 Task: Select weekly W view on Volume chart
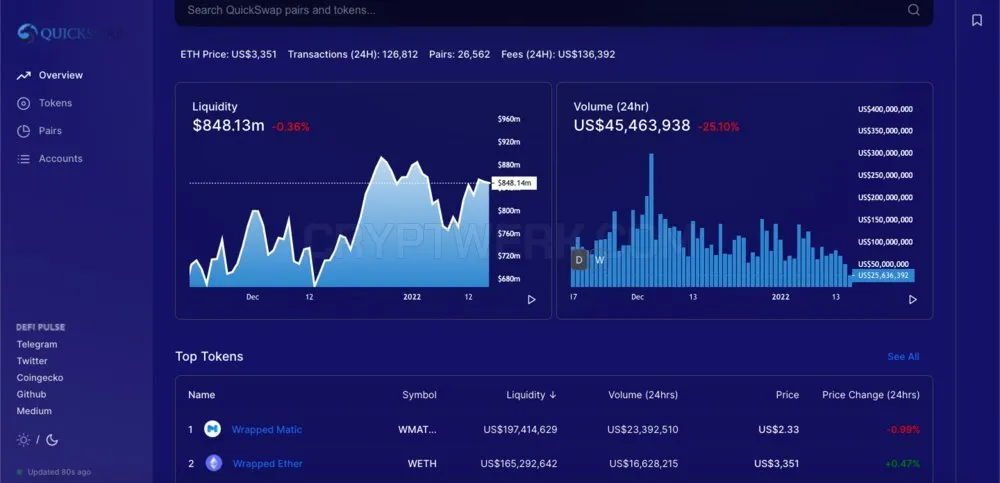click(x=599, y=260)
